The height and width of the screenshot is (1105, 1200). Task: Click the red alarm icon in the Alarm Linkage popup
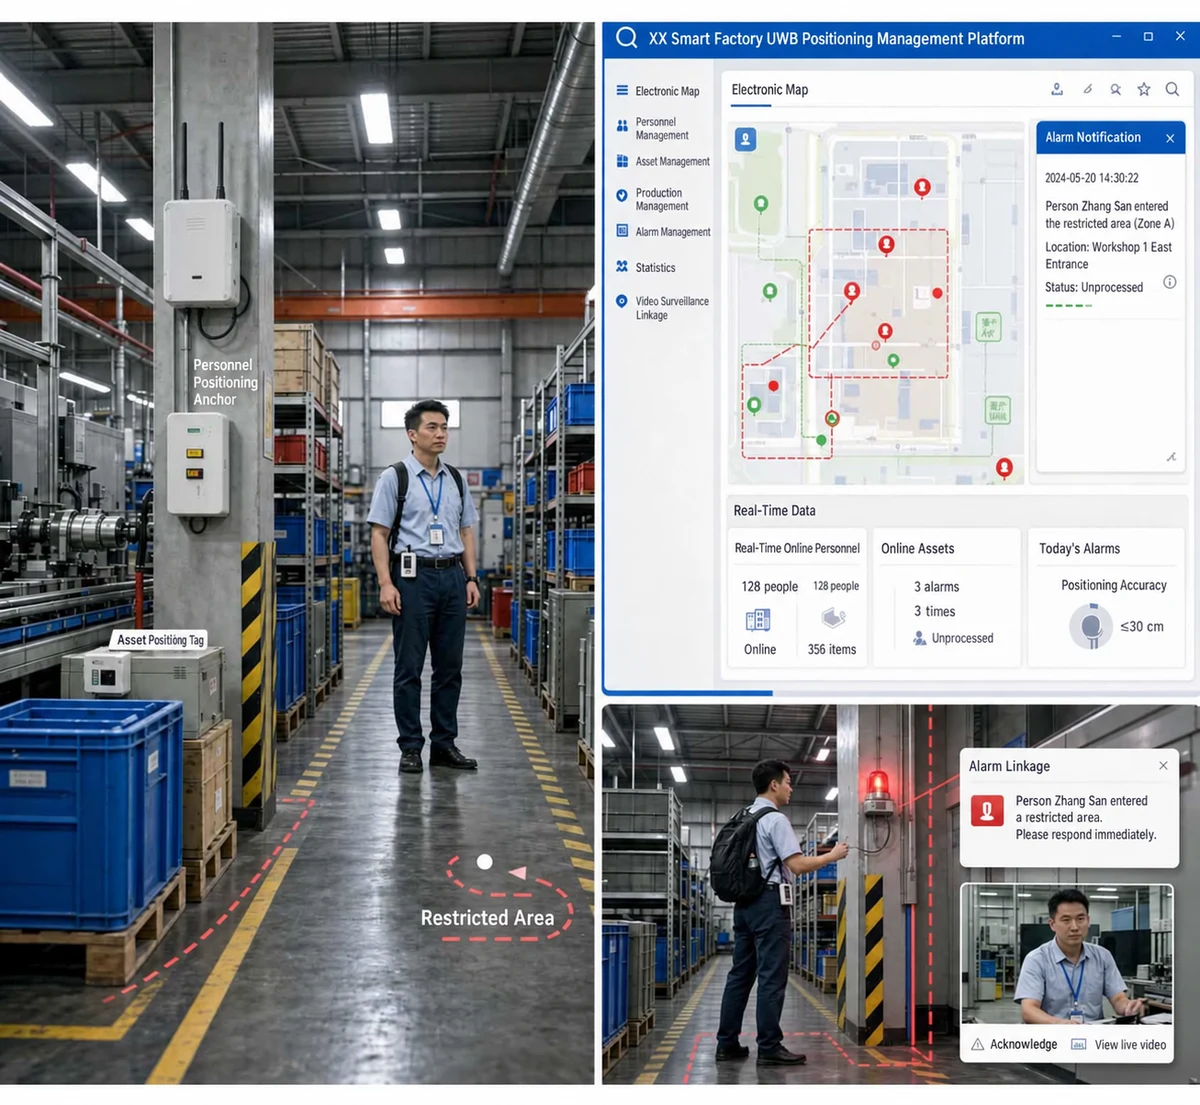987,811
